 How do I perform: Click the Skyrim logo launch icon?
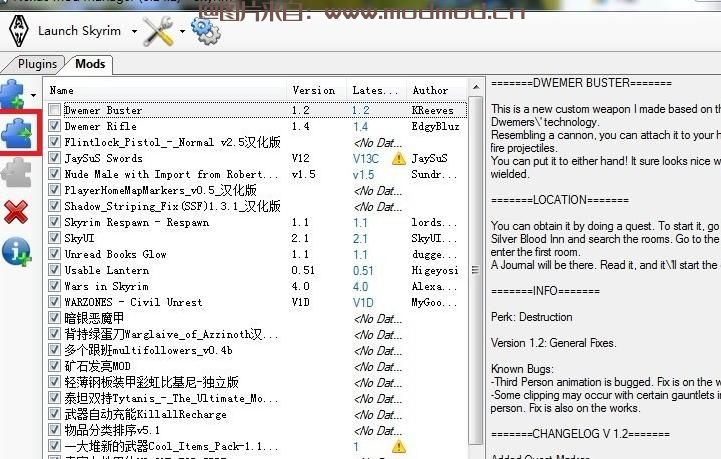(19, 31)
